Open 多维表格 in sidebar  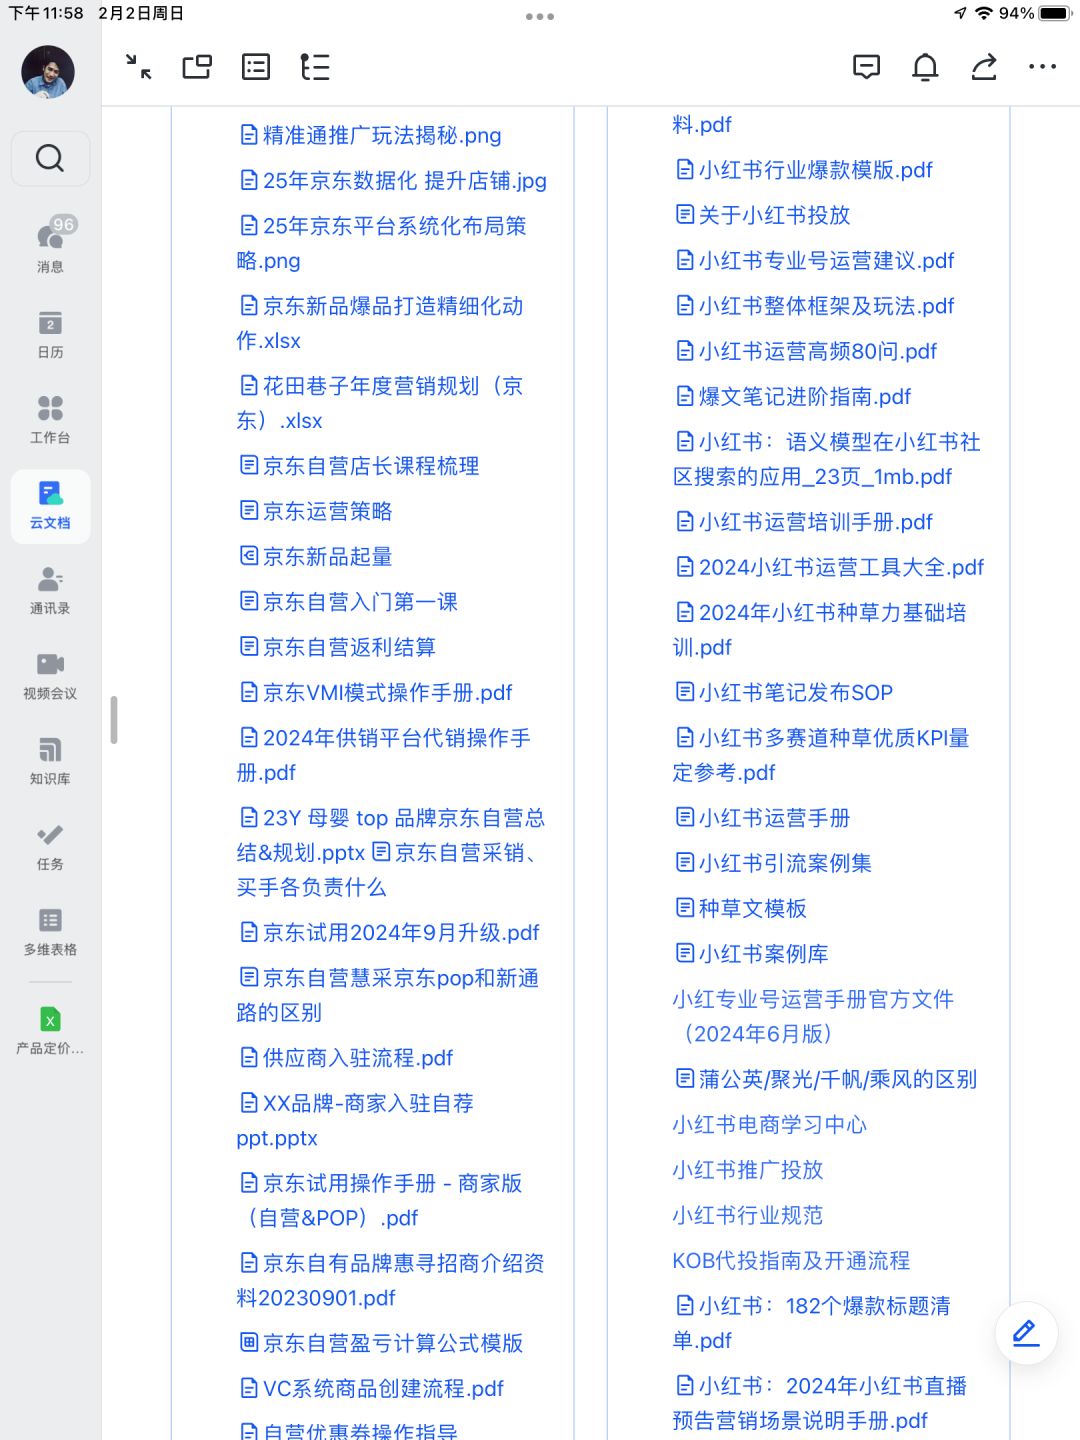point(50,931)
